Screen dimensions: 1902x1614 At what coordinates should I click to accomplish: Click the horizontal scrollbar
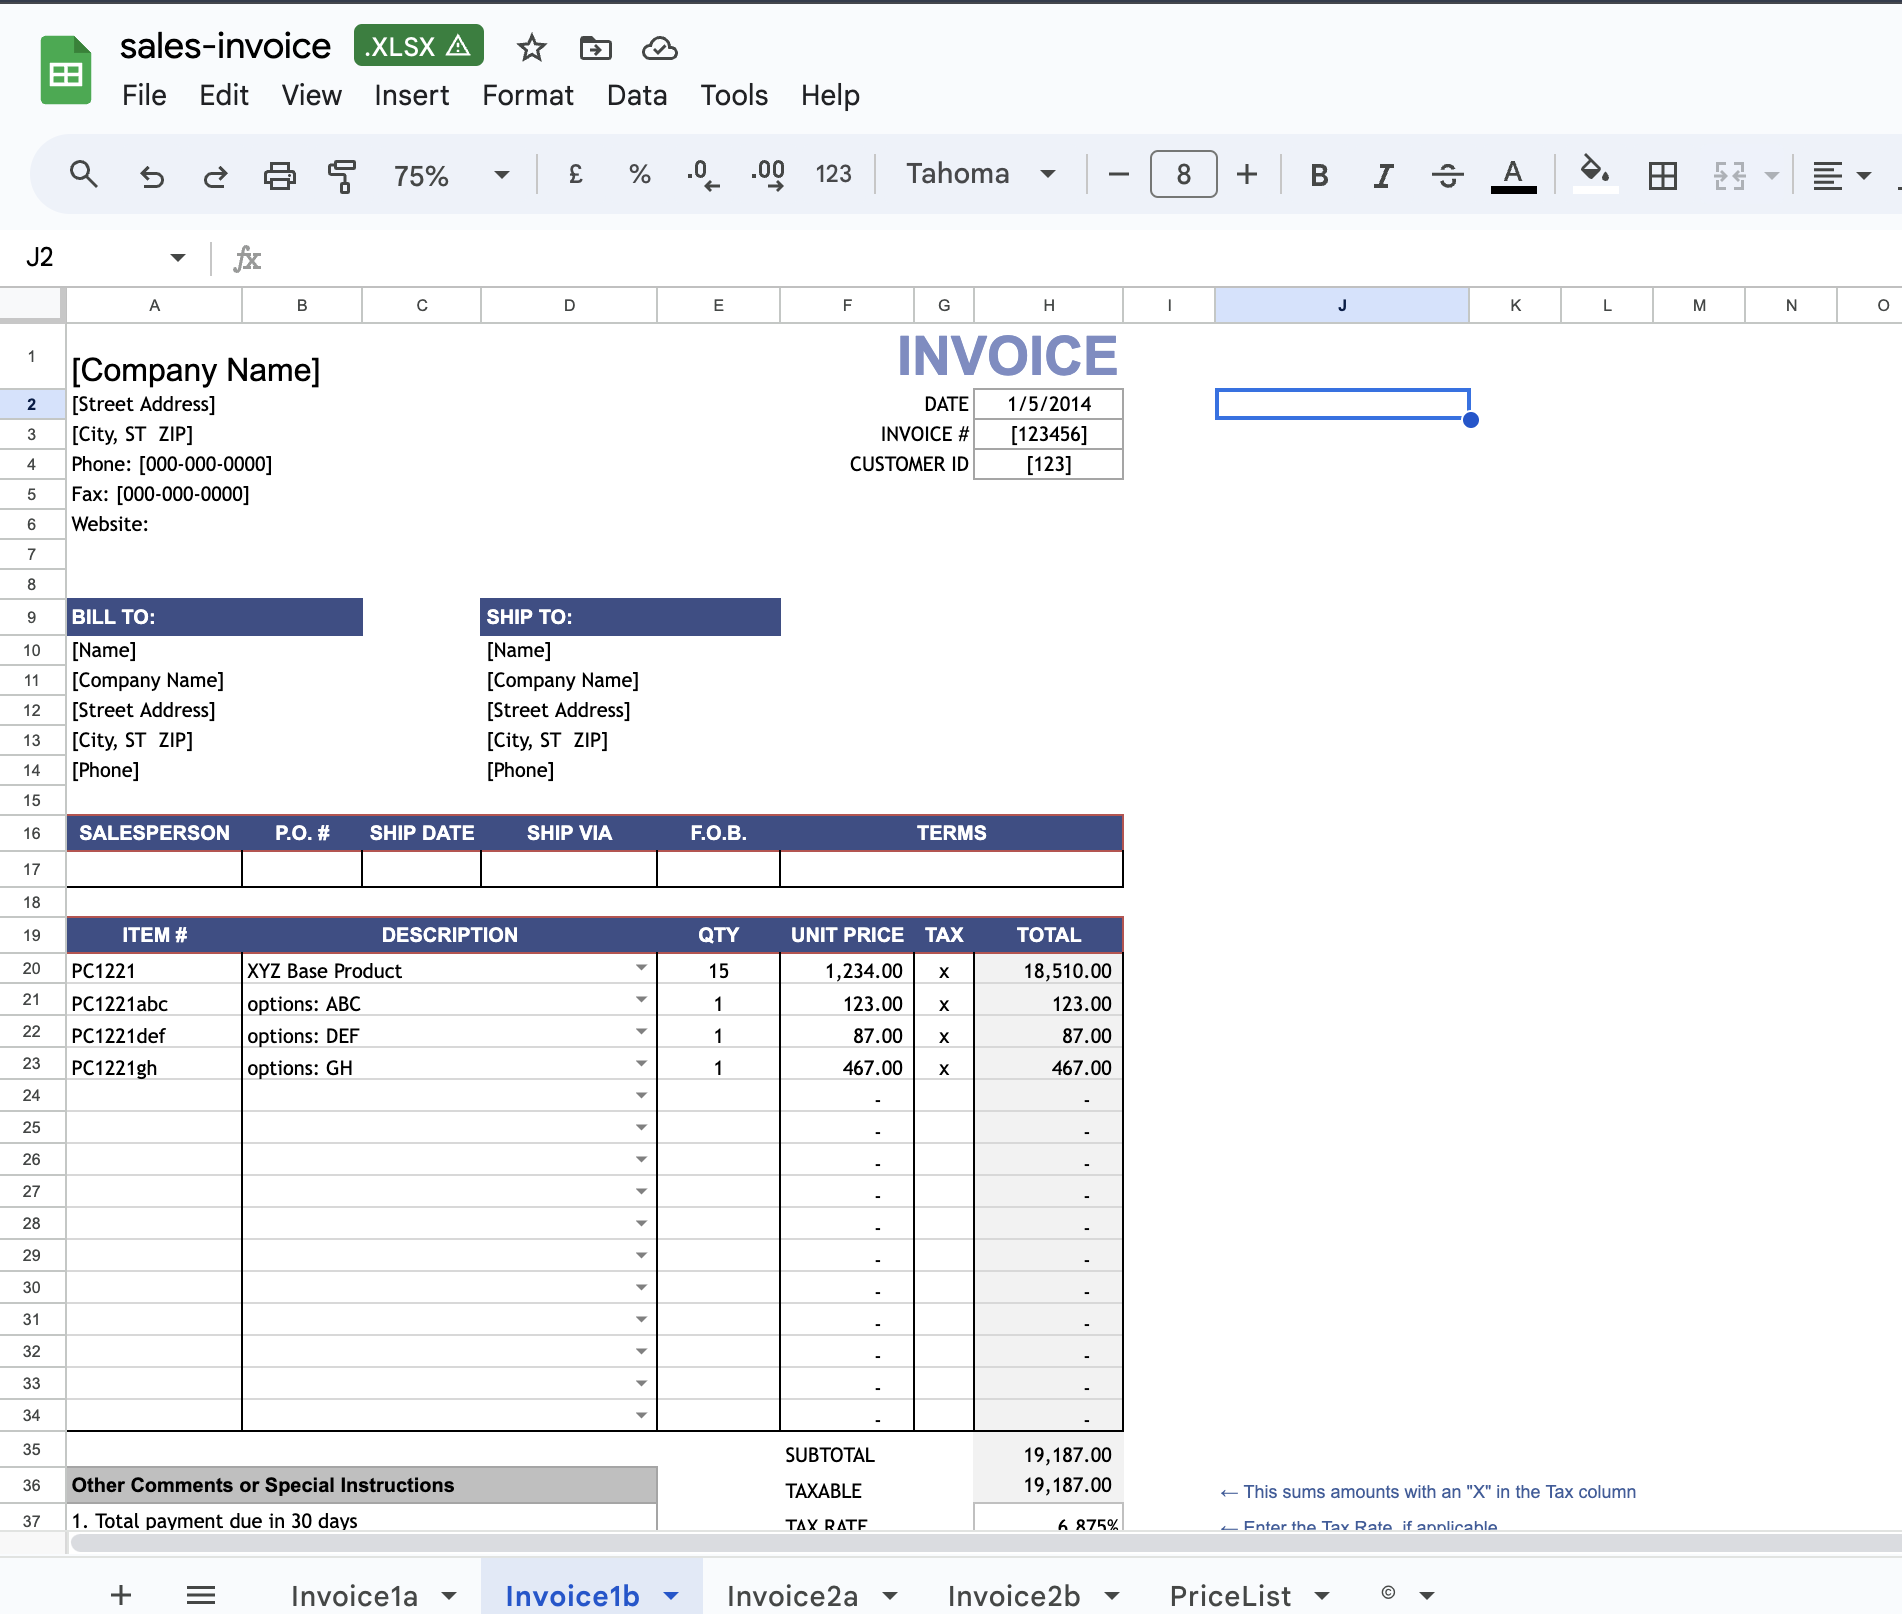coord(985,1543)
